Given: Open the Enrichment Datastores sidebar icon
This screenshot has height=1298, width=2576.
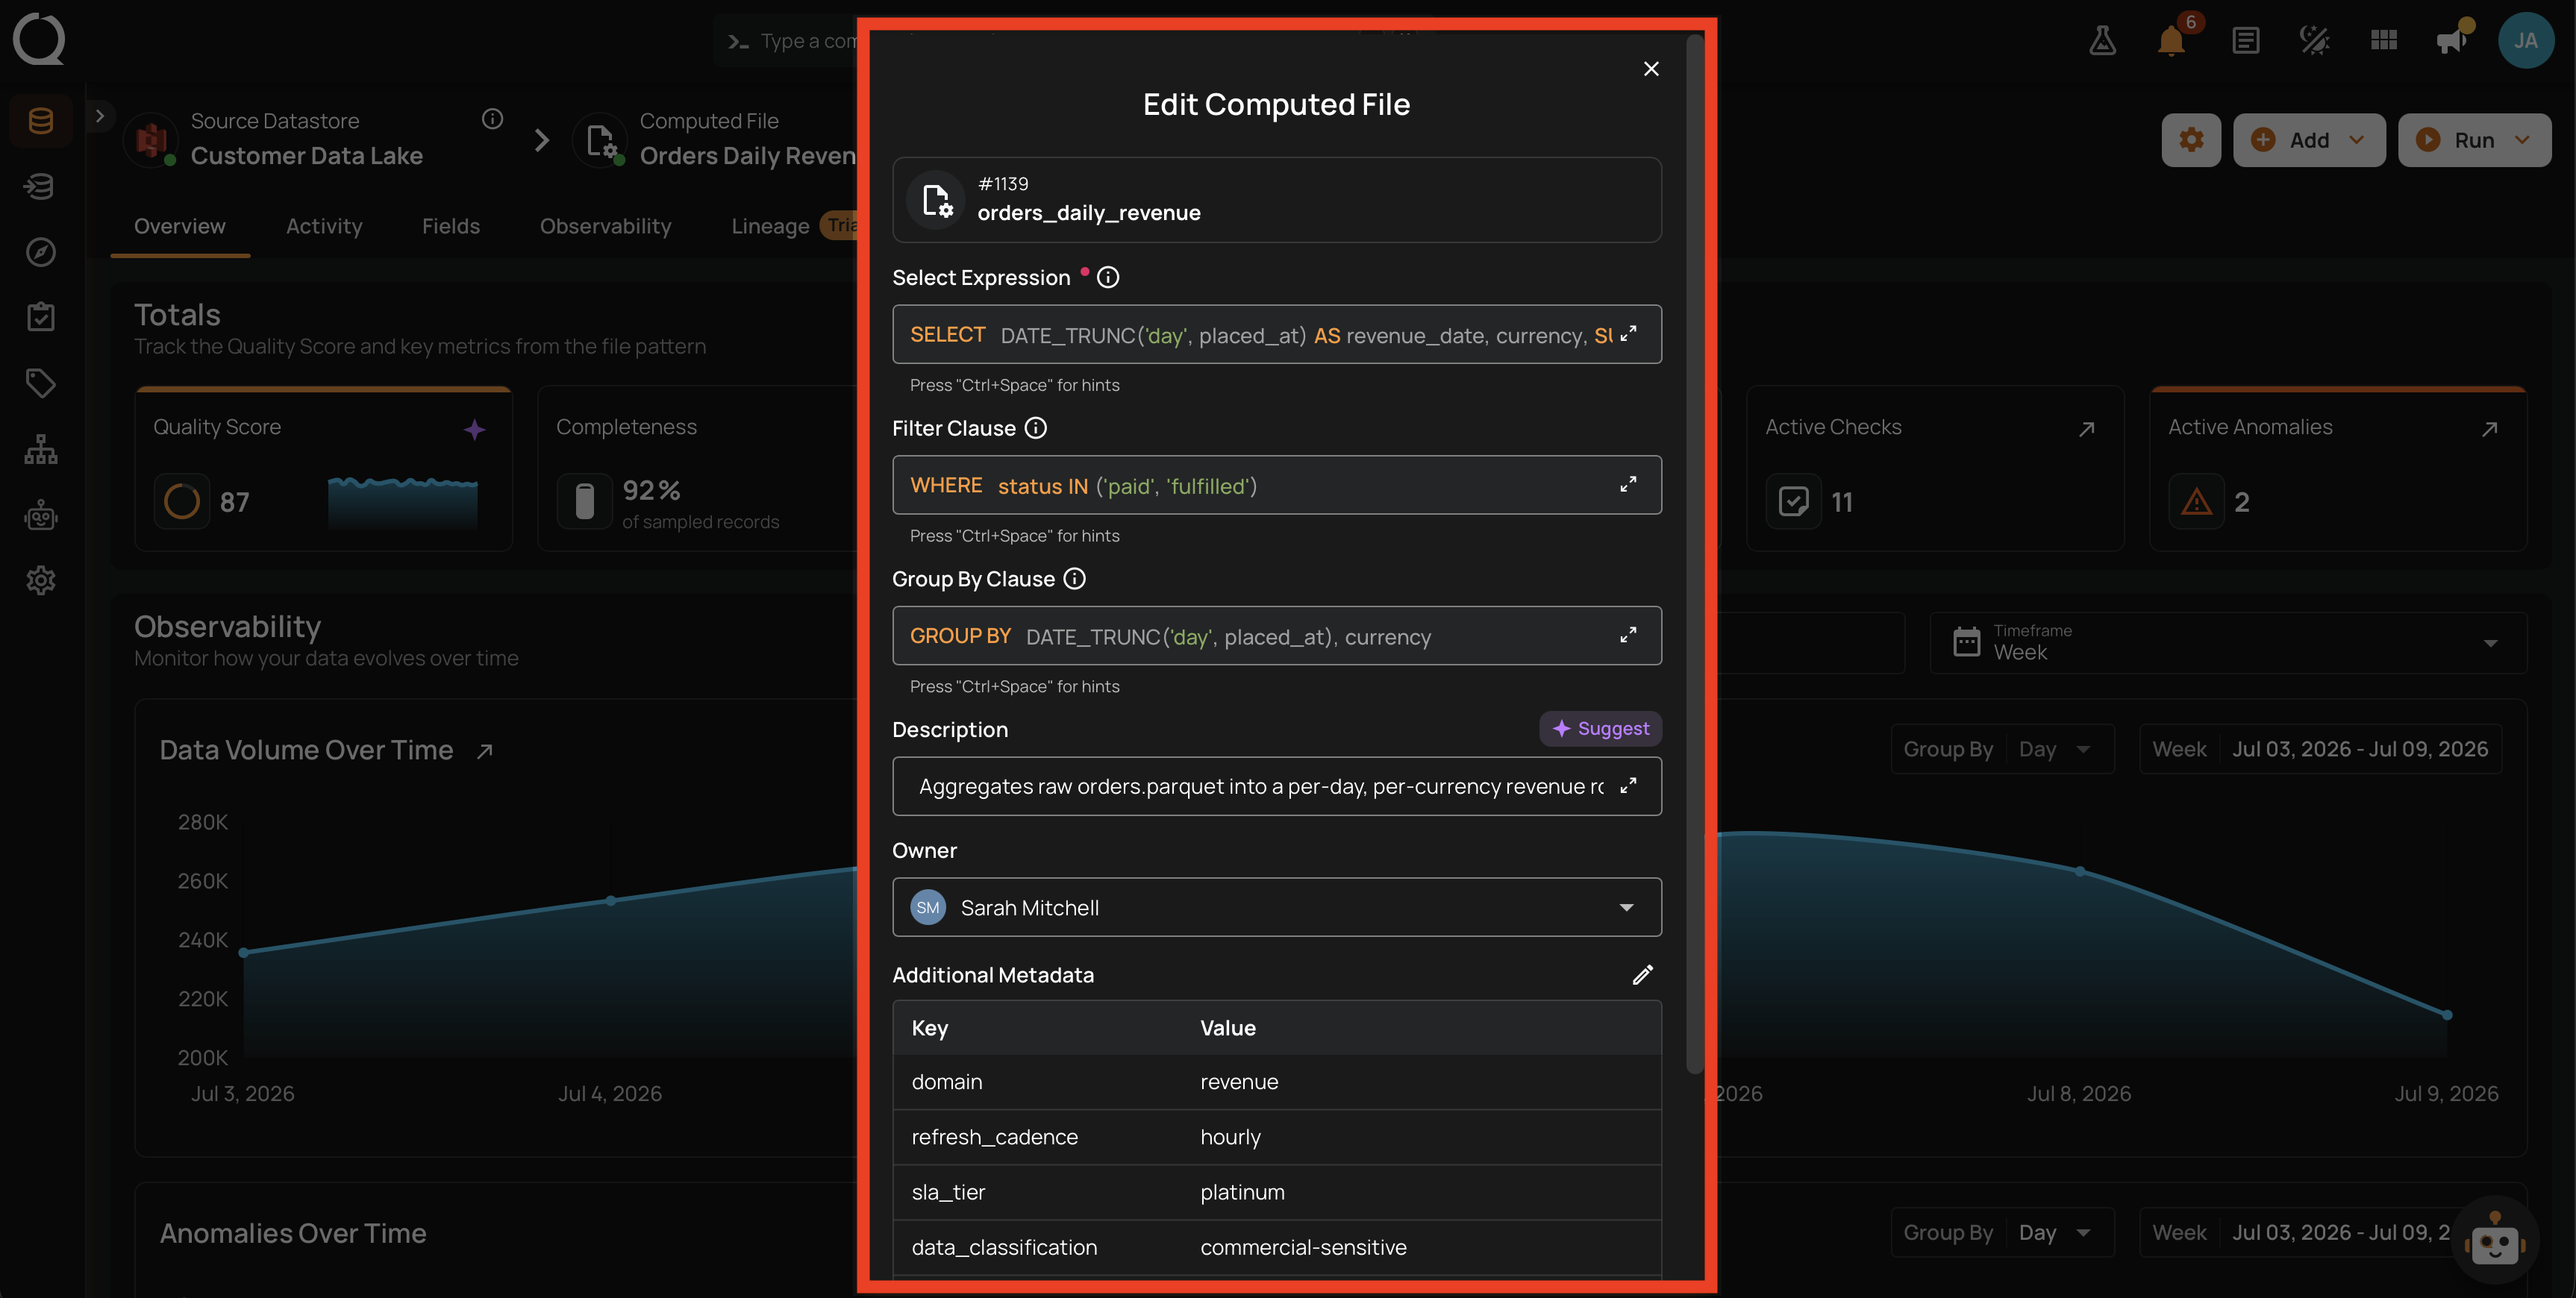Looking at the screenshot, I should coord(40,186).
